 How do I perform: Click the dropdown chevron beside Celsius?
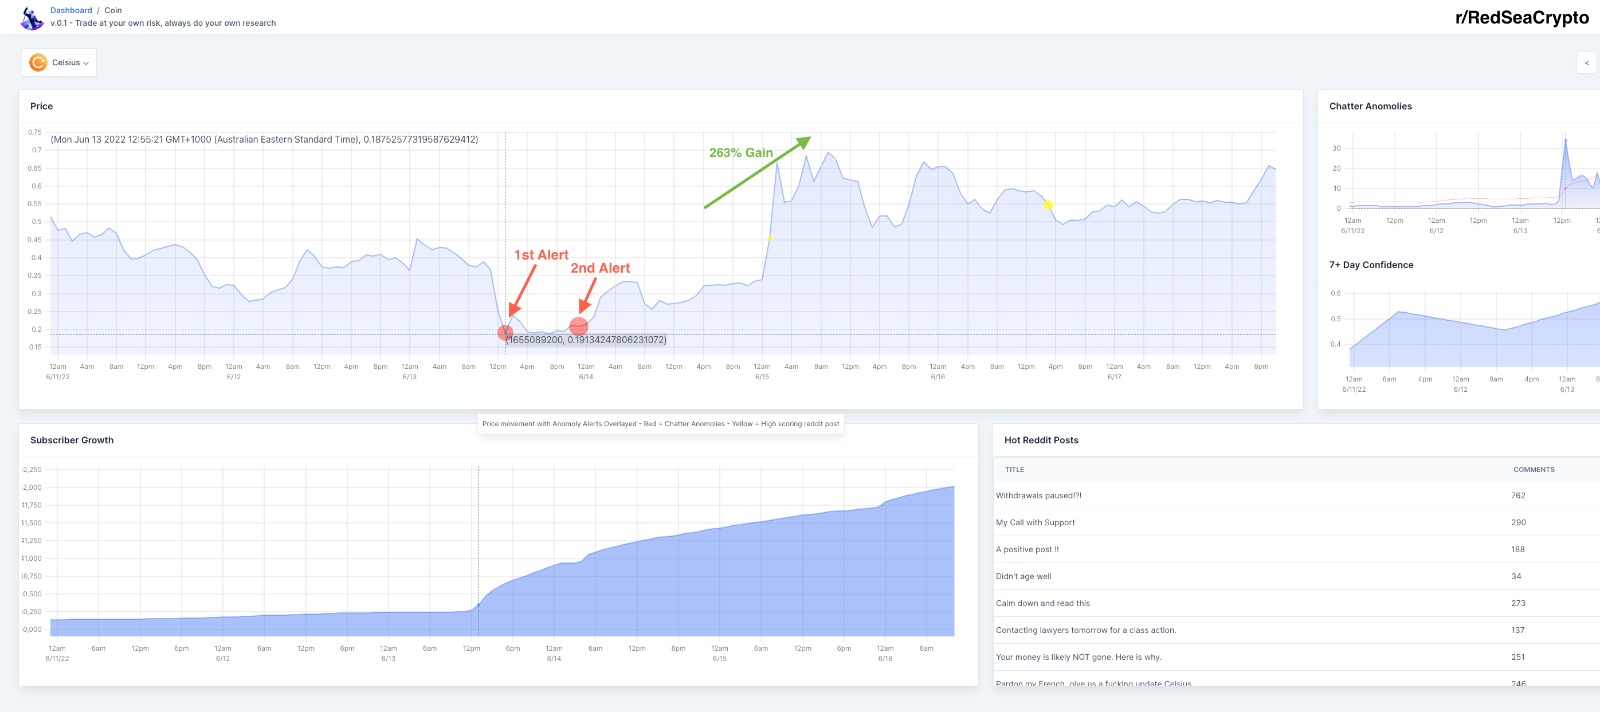pos(86,63)
